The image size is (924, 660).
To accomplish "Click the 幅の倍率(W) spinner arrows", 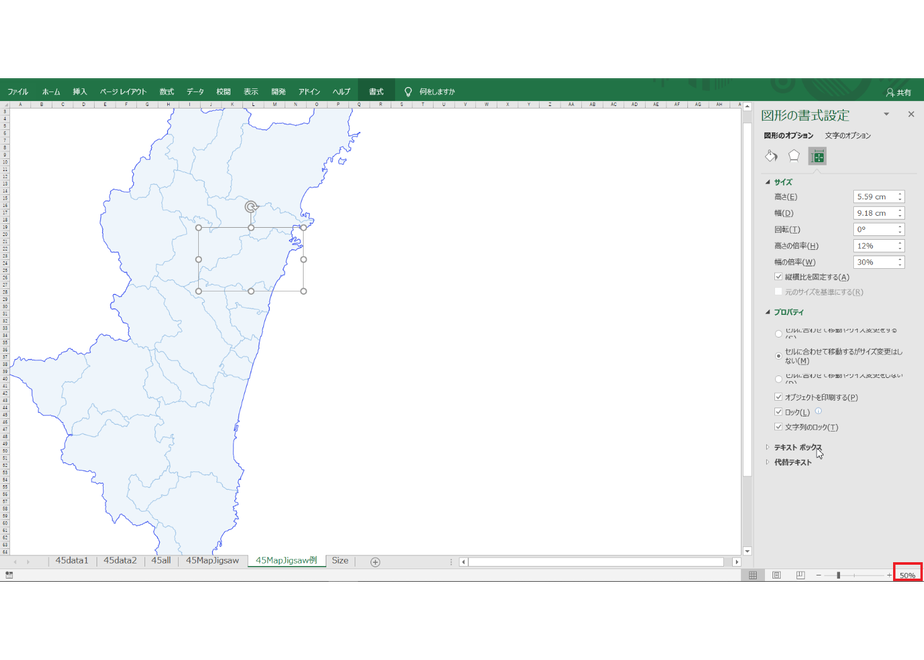I will click(x=900, y=262).
